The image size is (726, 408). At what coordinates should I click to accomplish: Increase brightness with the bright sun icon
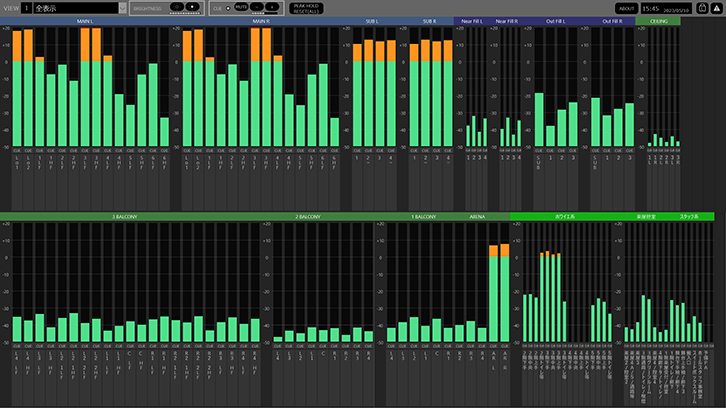(x=193, y=7)
